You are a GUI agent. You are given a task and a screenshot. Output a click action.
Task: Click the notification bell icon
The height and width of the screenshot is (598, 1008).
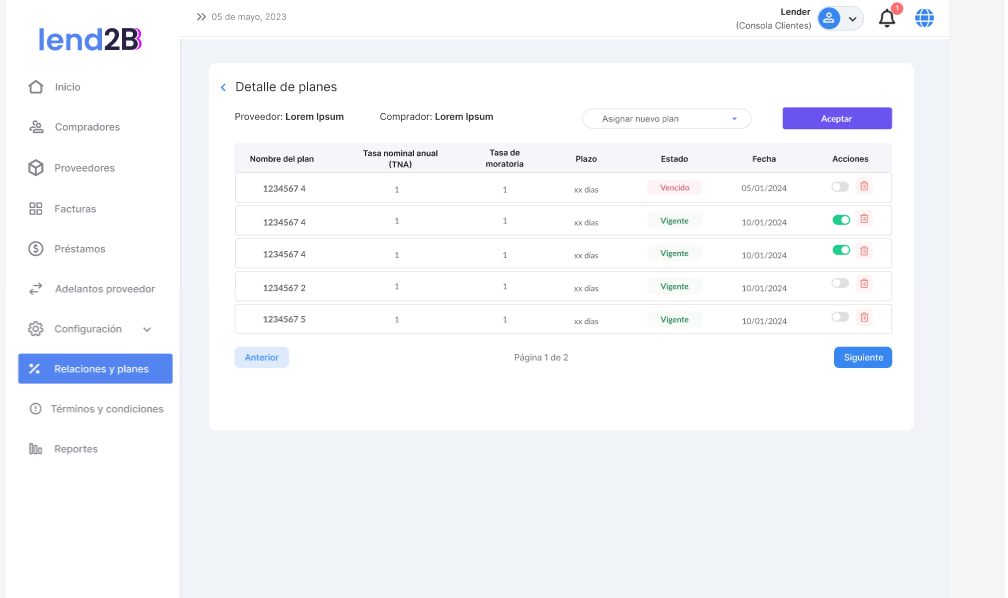pos(886,18)
